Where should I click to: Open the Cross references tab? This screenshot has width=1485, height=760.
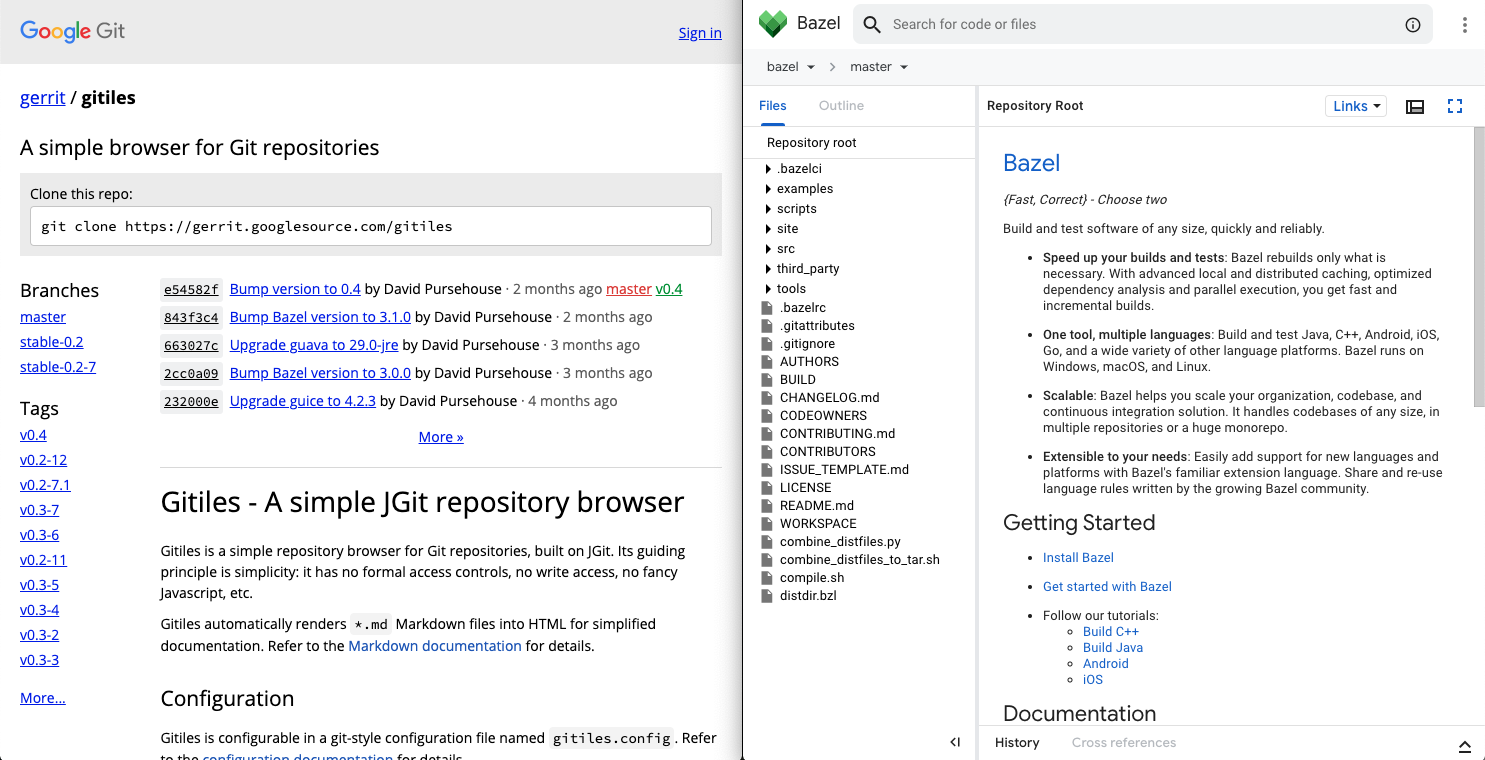(1124, 743)
